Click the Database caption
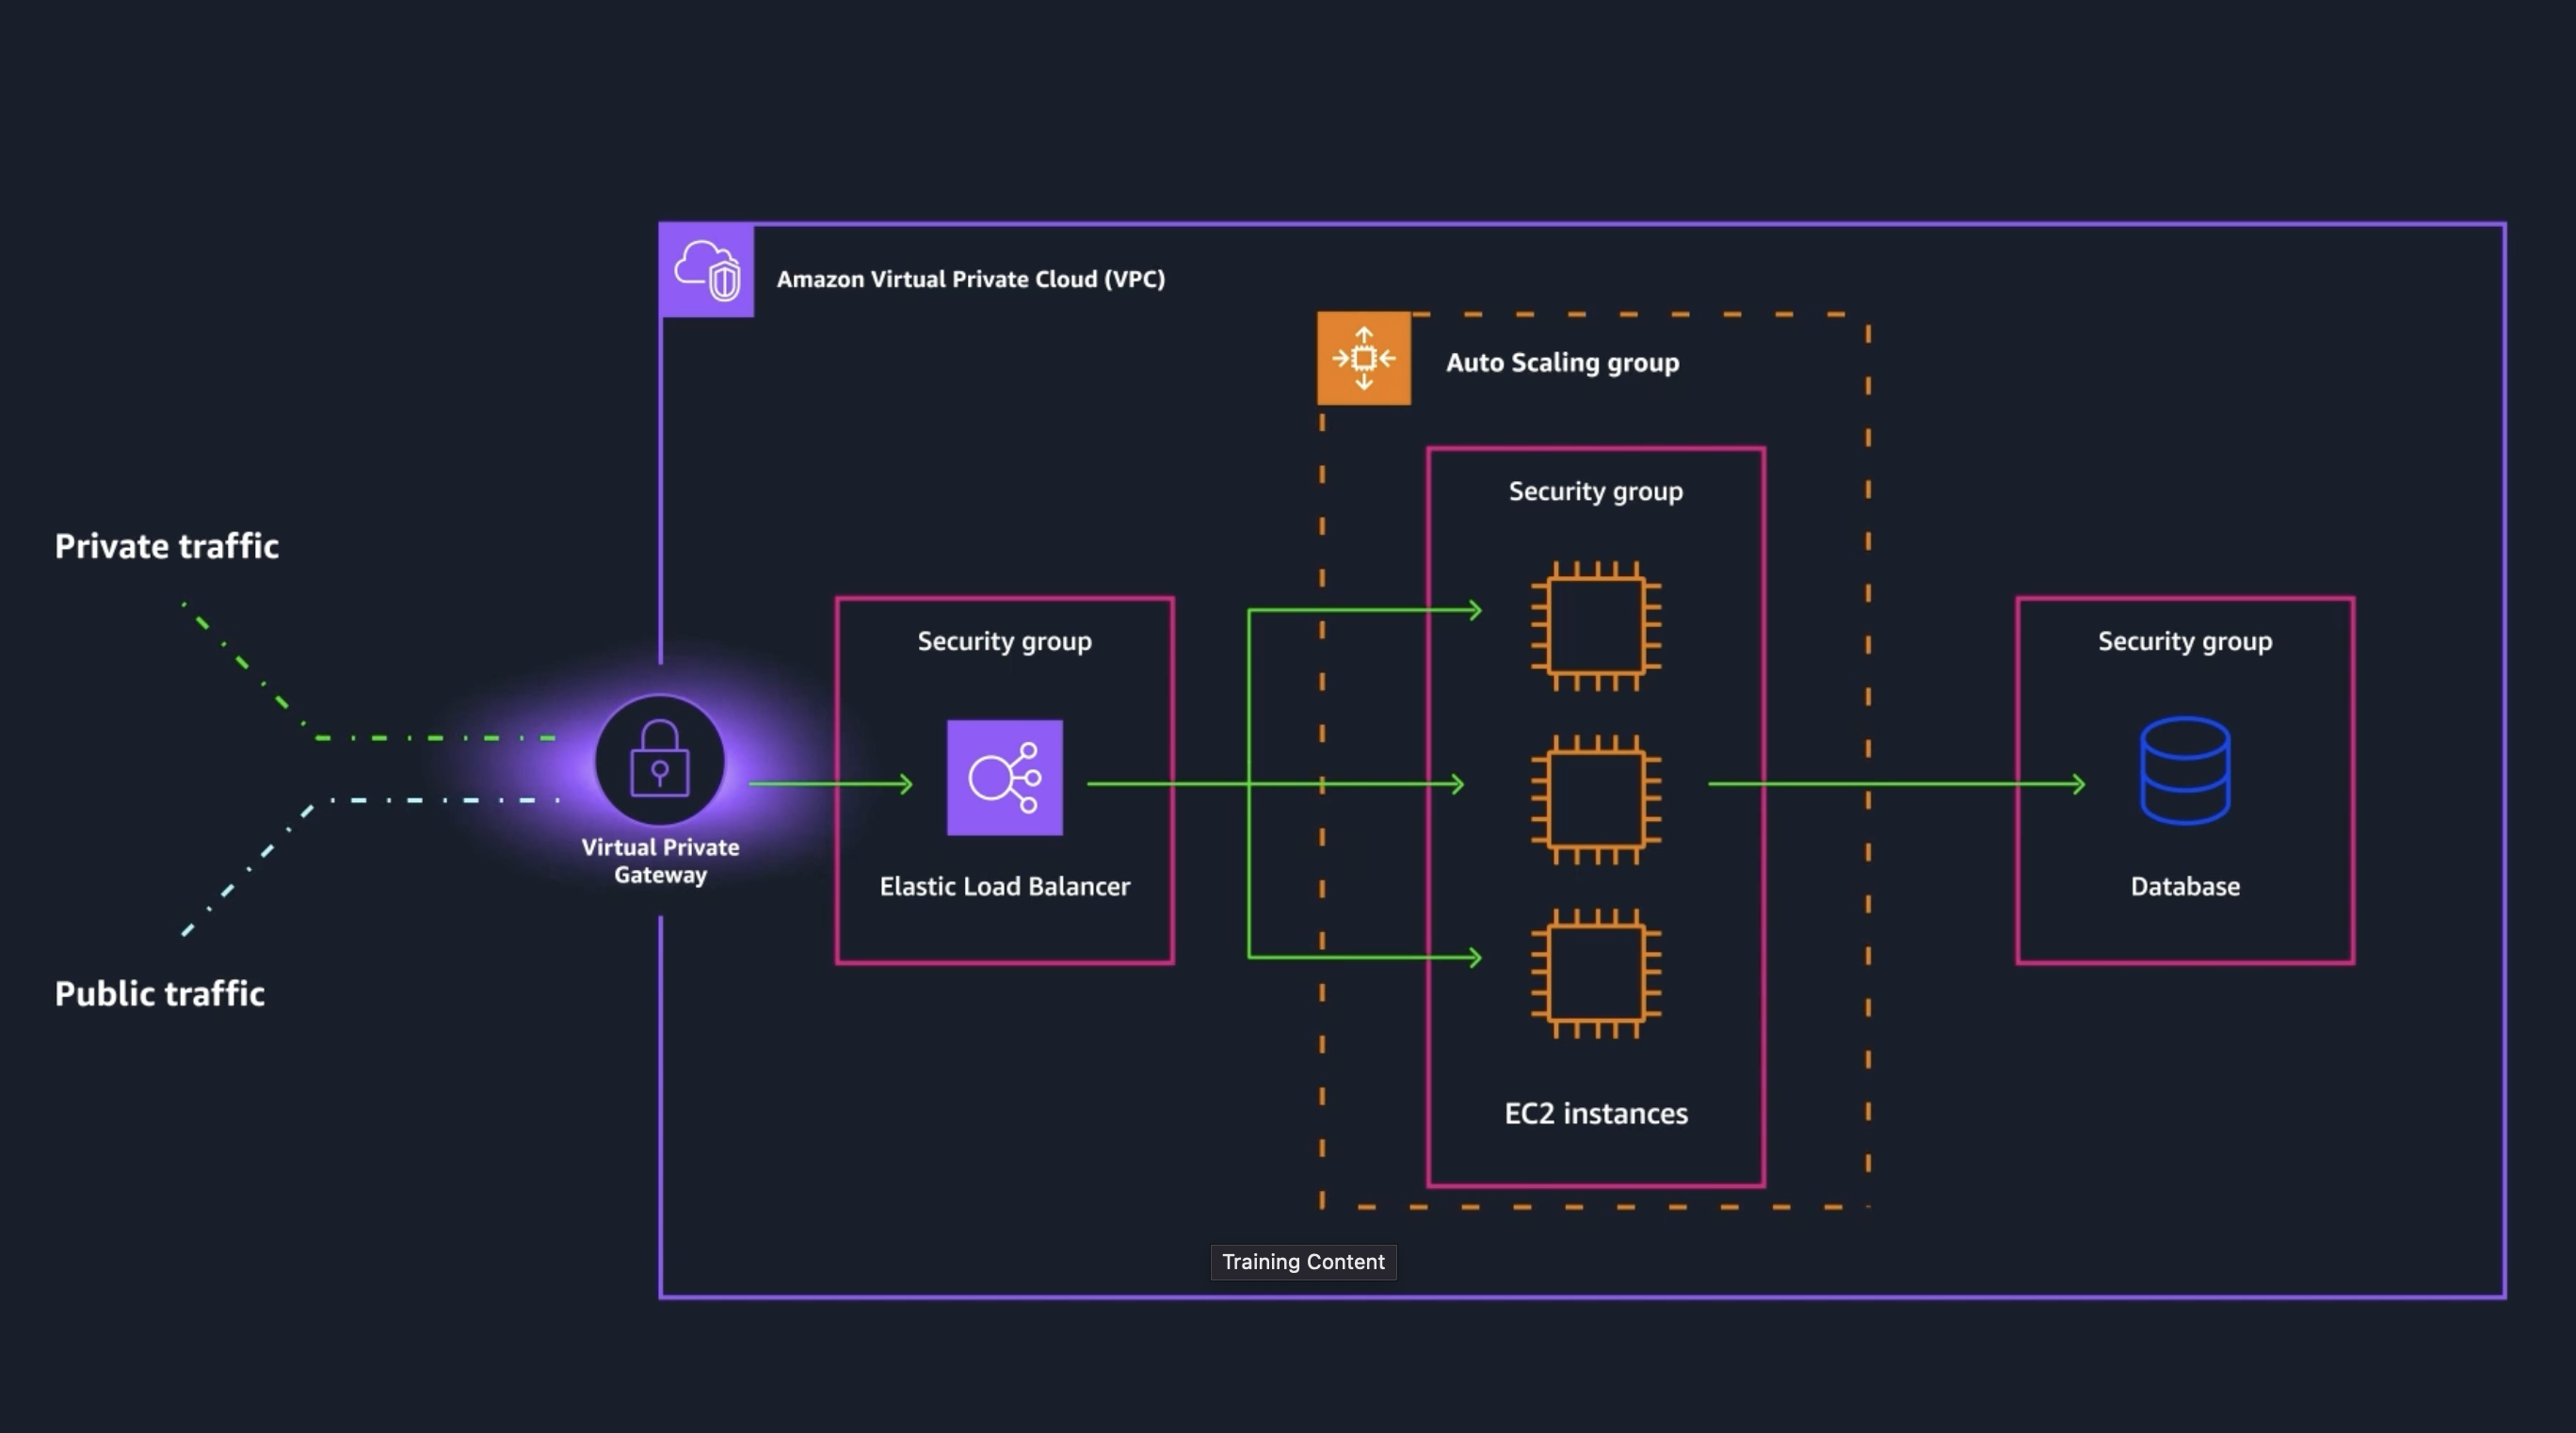Image resolution: width=2576 pixels, height=1433 pixels. 2185,886
